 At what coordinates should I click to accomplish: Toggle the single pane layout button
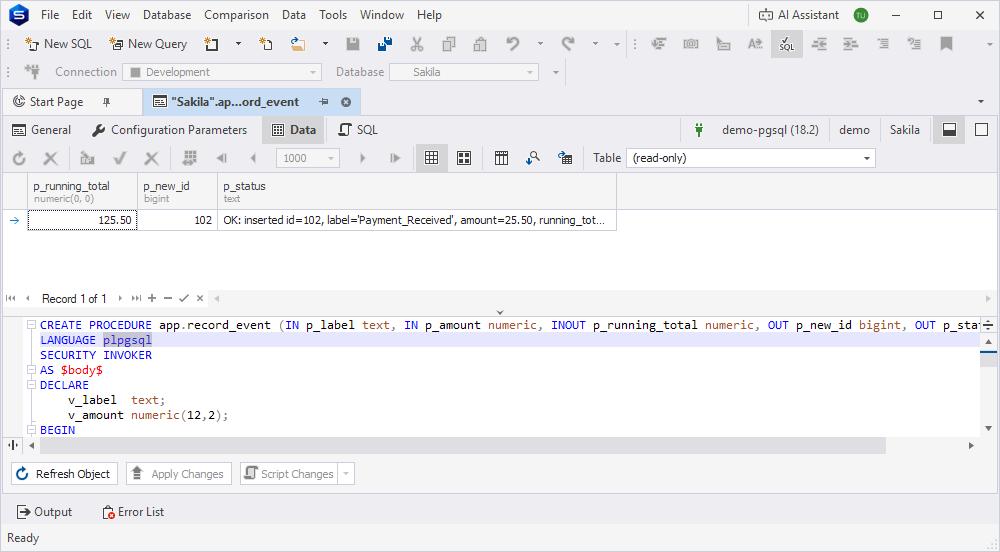pyautogui.click(x=982, y=130)
